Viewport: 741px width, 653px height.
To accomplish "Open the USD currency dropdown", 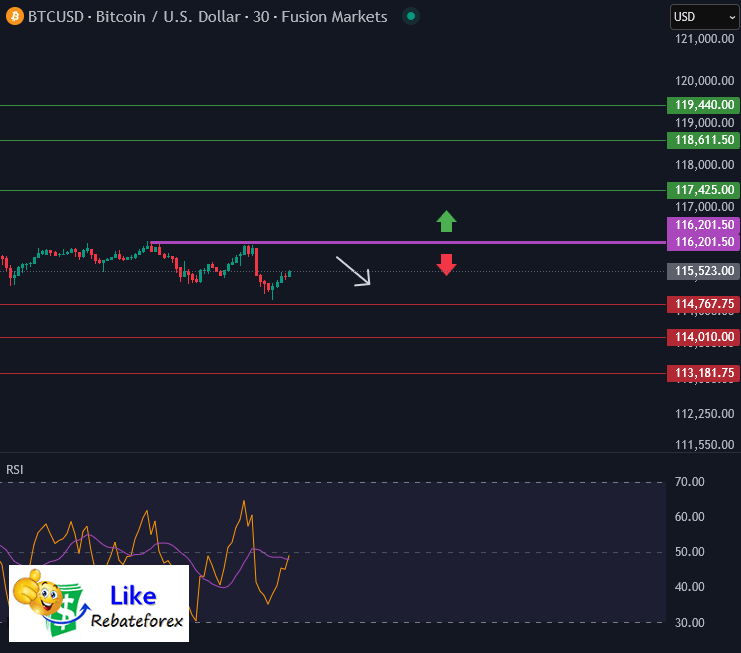I will click(705, 17).
